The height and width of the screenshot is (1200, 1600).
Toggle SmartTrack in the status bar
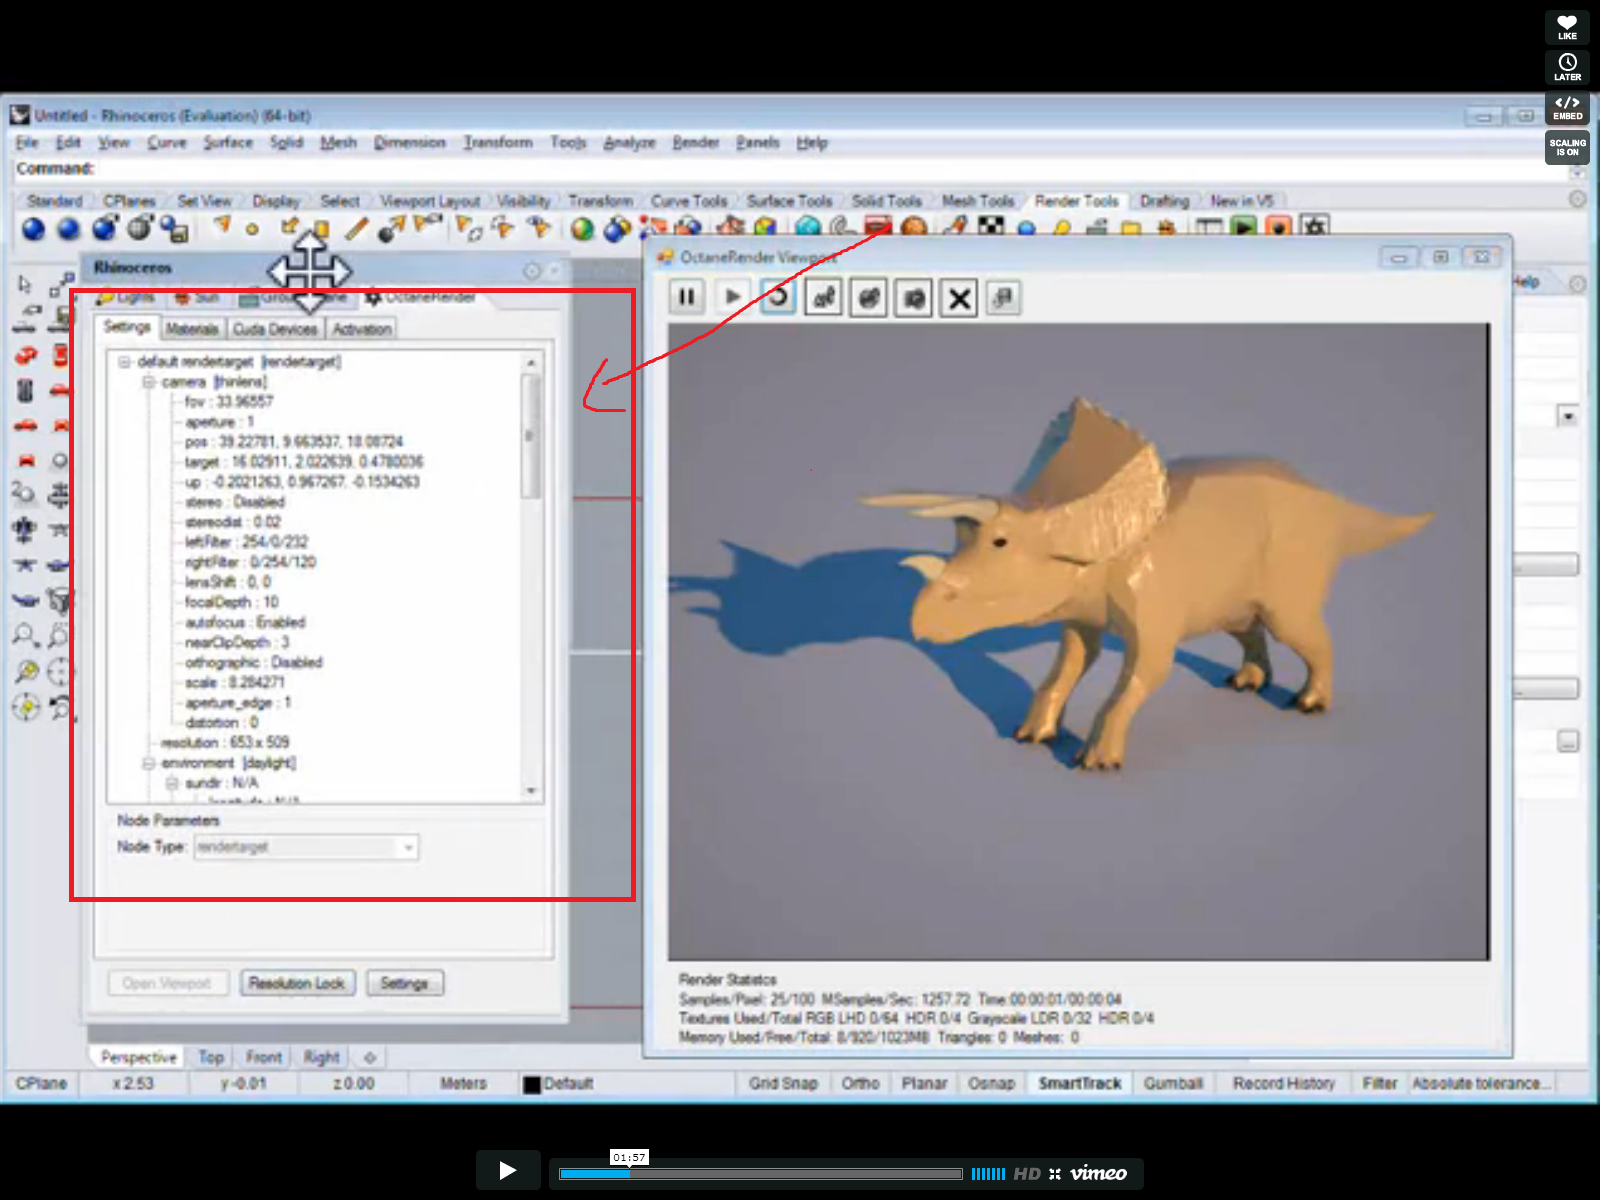tap(1080, 1083)
